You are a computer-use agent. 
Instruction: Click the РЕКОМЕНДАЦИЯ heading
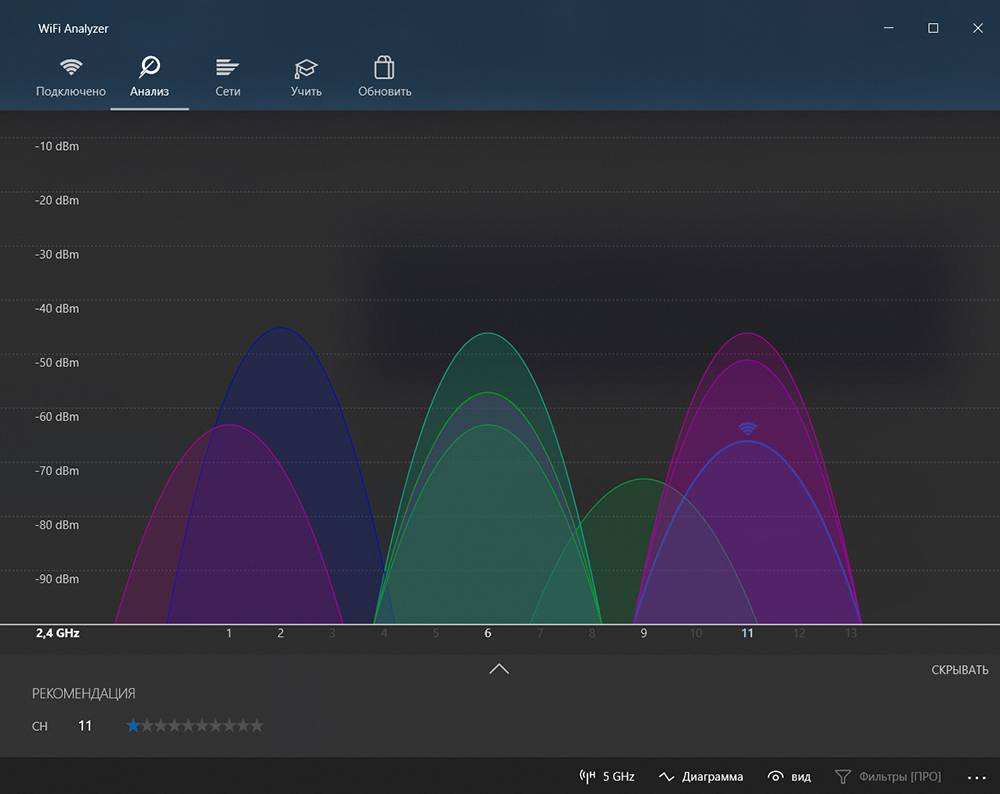point(84,693)
